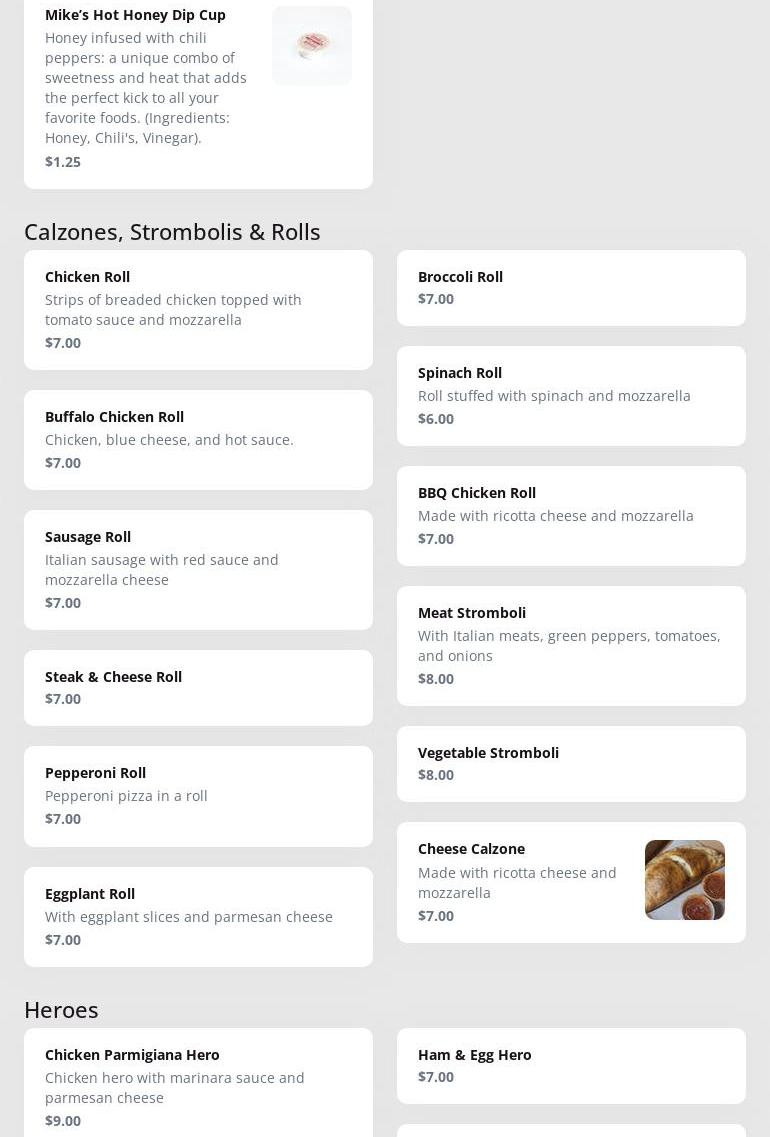This screenshot has width=770, height=1137.
Task: Pick the Vegetable Stromboli item
Action: [x=571, y=763]
